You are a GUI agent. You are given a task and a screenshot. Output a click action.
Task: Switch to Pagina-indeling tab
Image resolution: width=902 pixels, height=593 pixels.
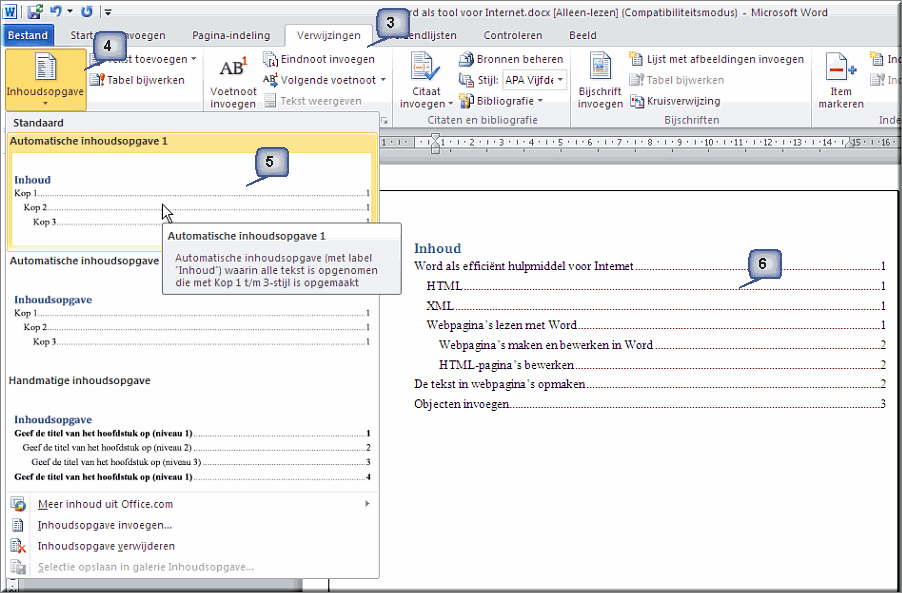[231, 35]
